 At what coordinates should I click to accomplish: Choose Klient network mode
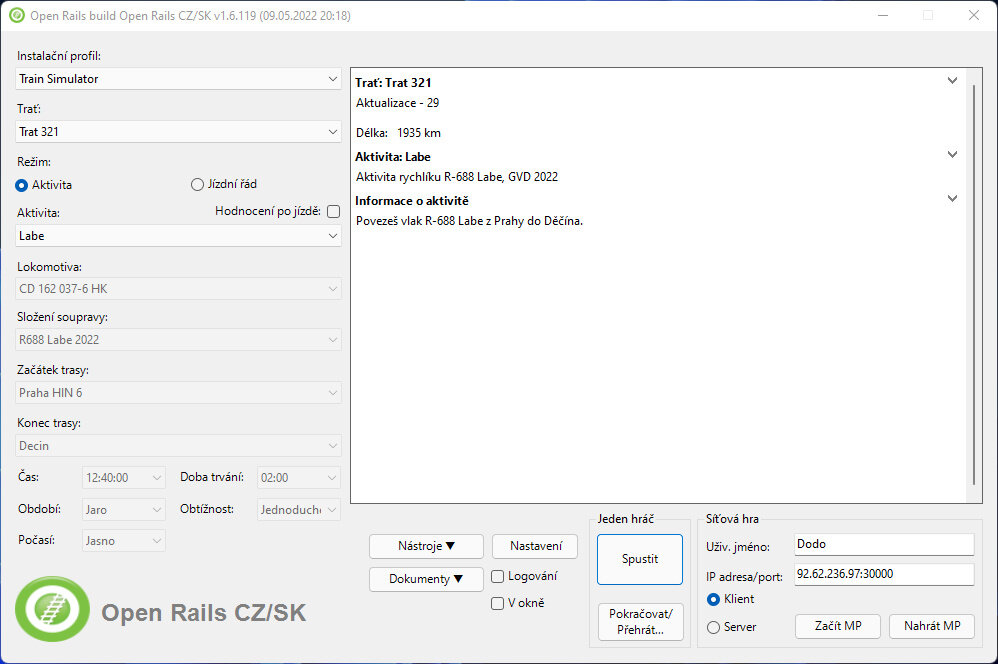(713, 600)
